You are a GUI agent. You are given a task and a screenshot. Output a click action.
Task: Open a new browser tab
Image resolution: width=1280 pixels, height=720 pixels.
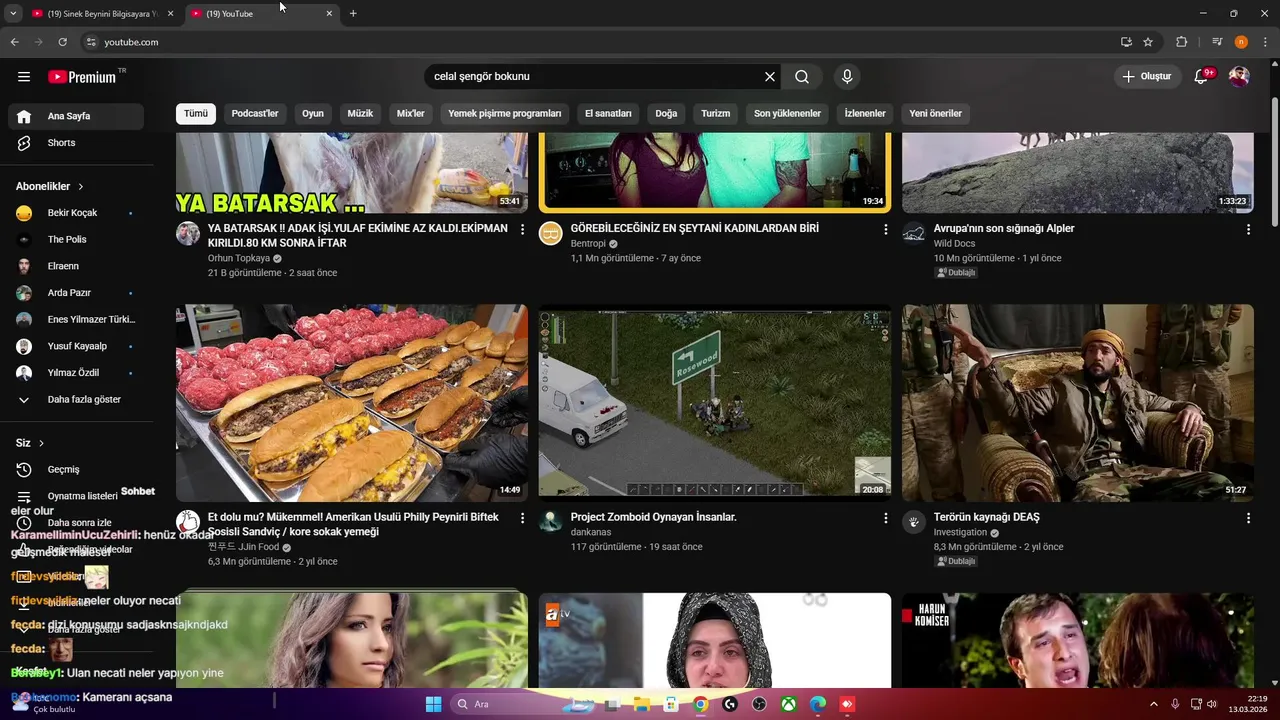click(x=353, y=13)
